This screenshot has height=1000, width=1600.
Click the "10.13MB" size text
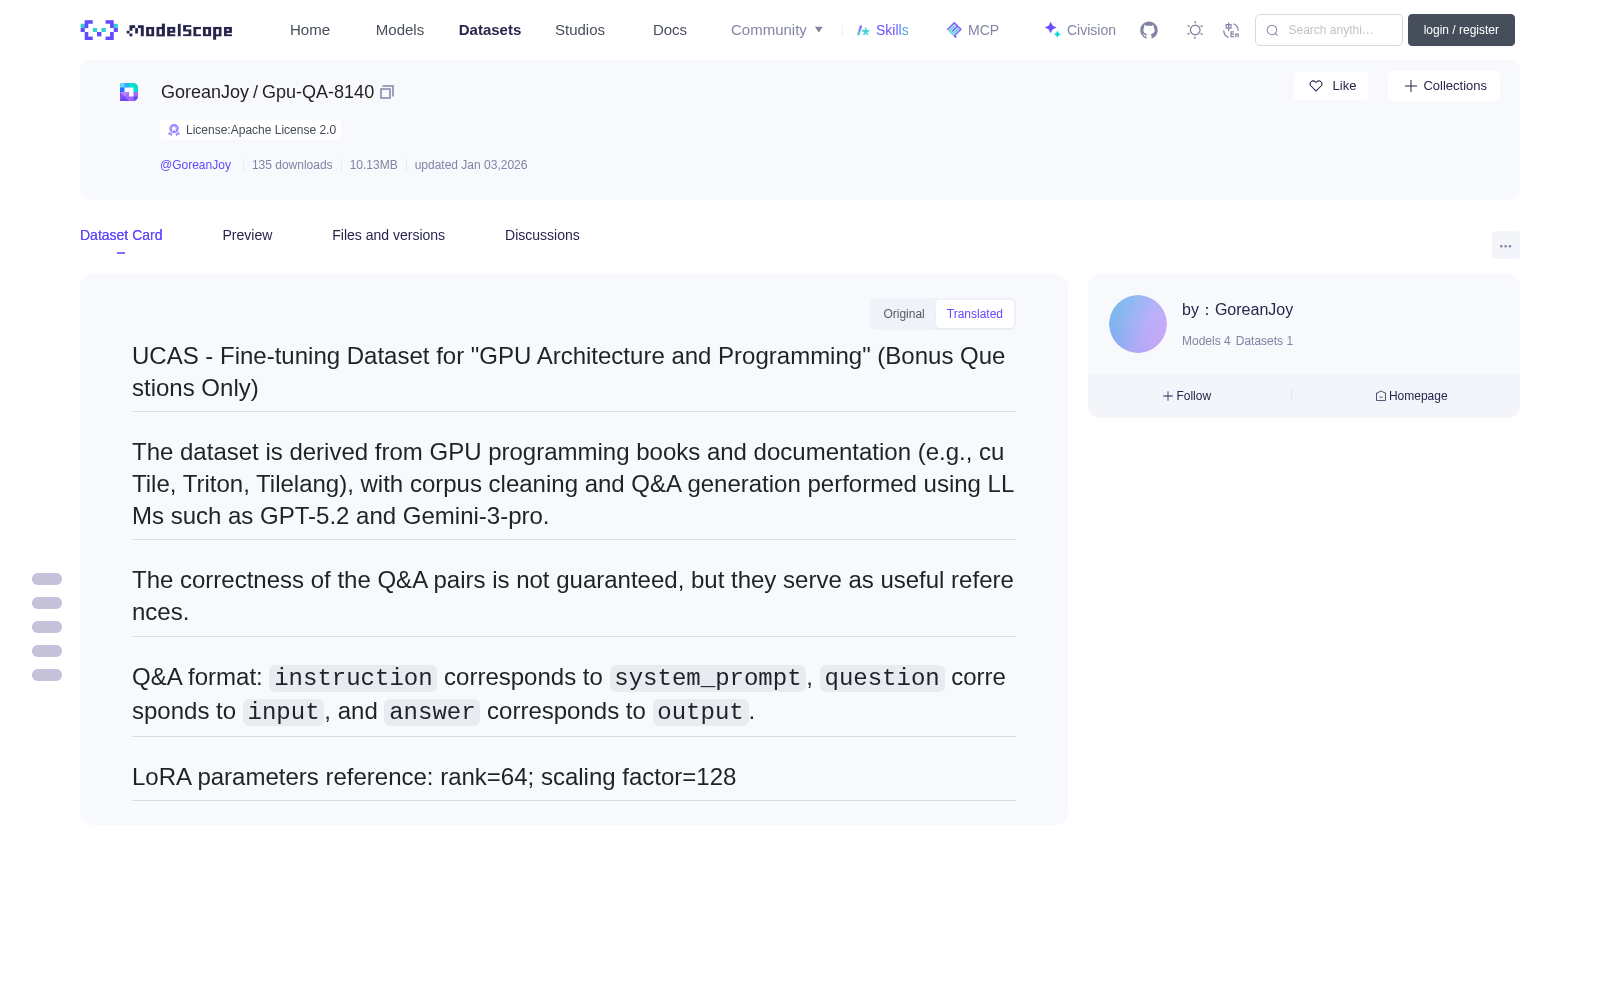click(x=373, y=165)
